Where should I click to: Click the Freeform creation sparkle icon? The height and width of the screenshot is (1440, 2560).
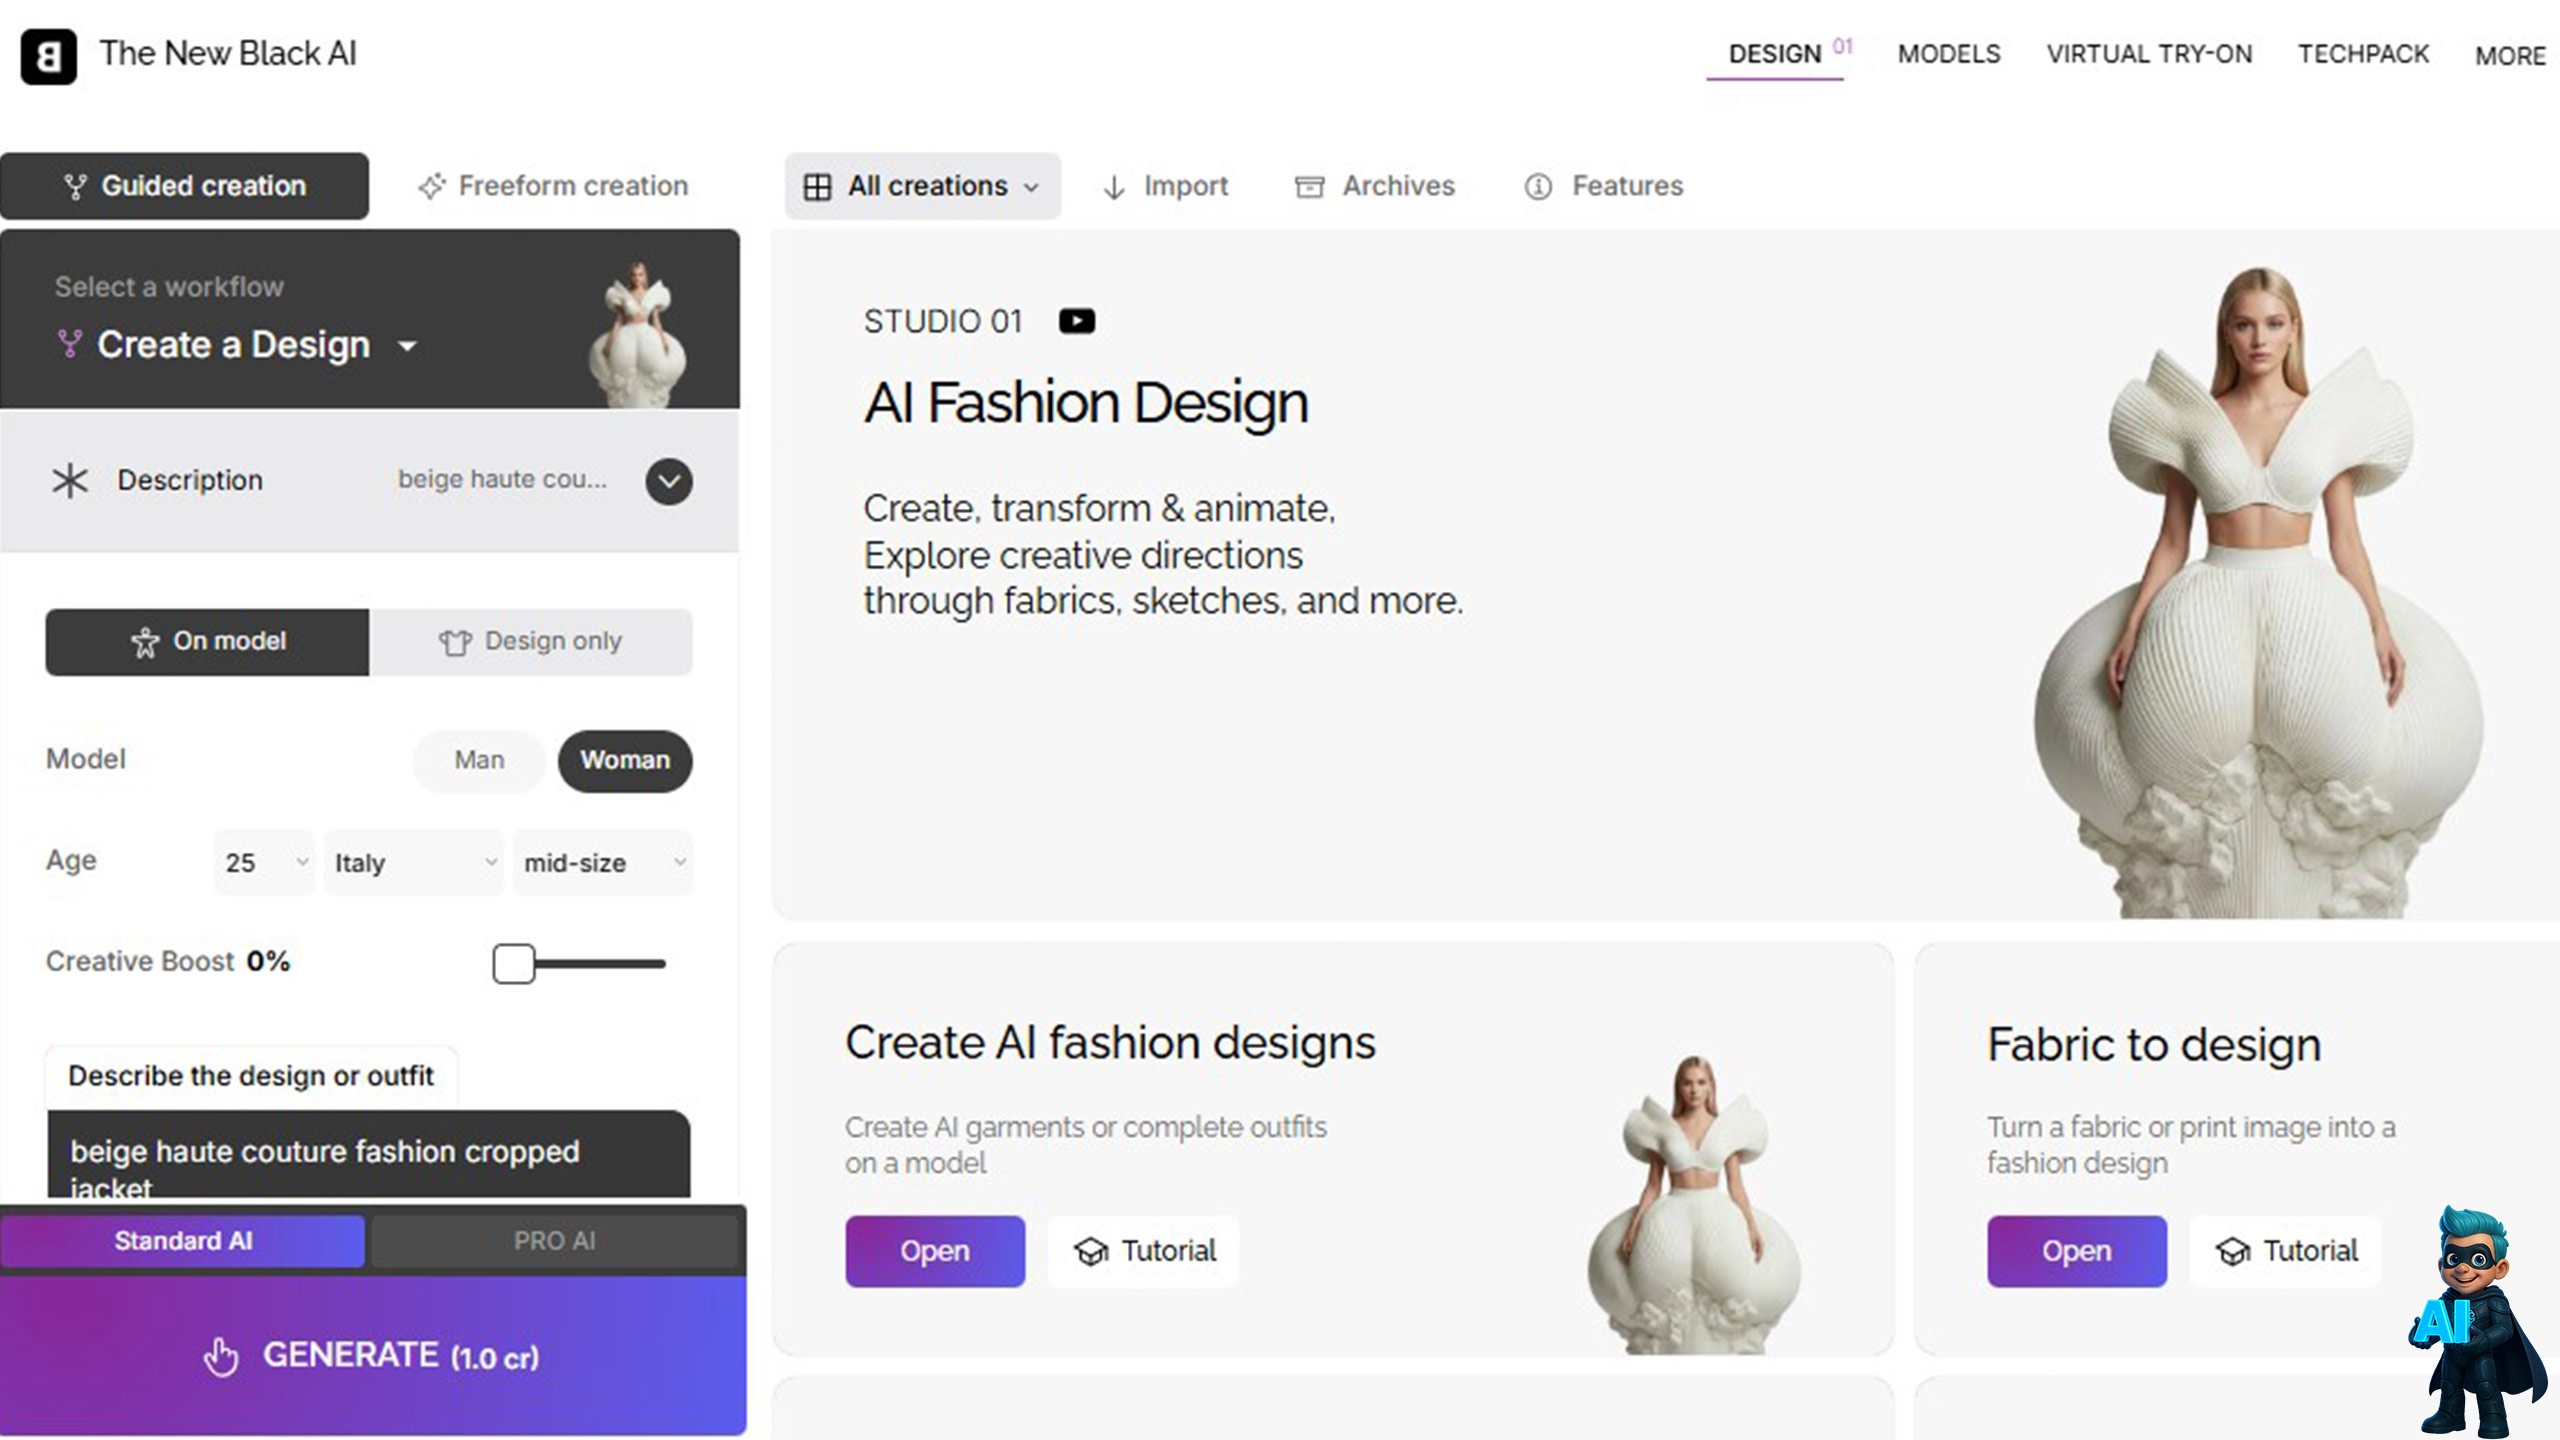pyautogui.click(x=432, y=186)
